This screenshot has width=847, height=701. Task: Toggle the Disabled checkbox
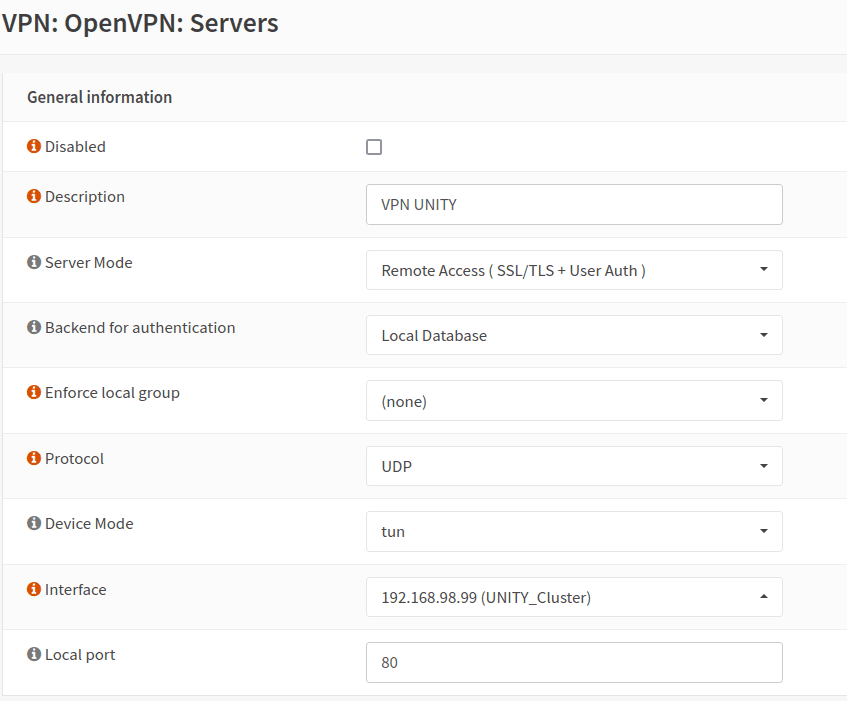374,147
